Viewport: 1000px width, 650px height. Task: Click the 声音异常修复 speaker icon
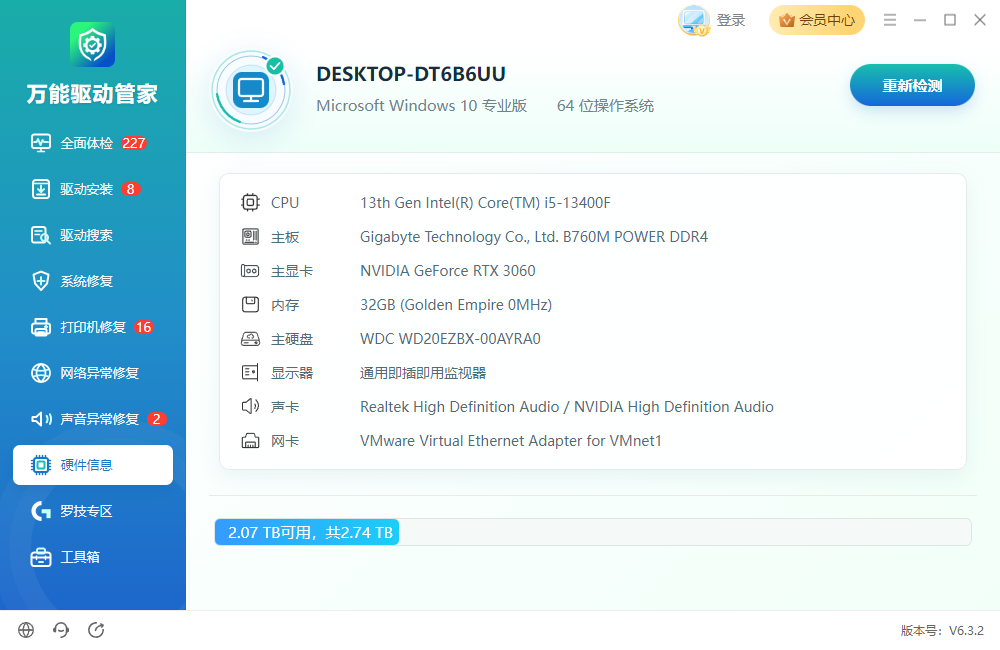(x=41, y=418)
